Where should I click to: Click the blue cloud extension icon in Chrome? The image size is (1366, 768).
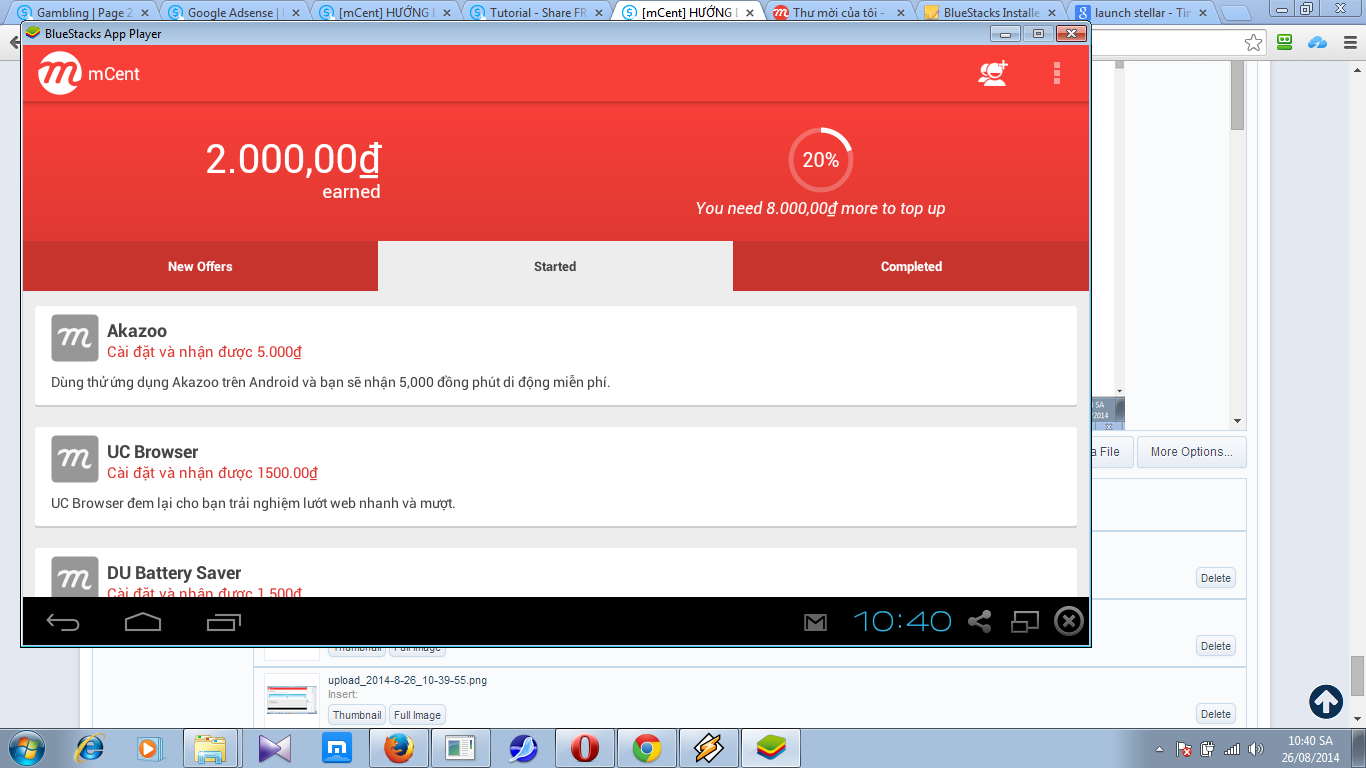[1317, 42]
